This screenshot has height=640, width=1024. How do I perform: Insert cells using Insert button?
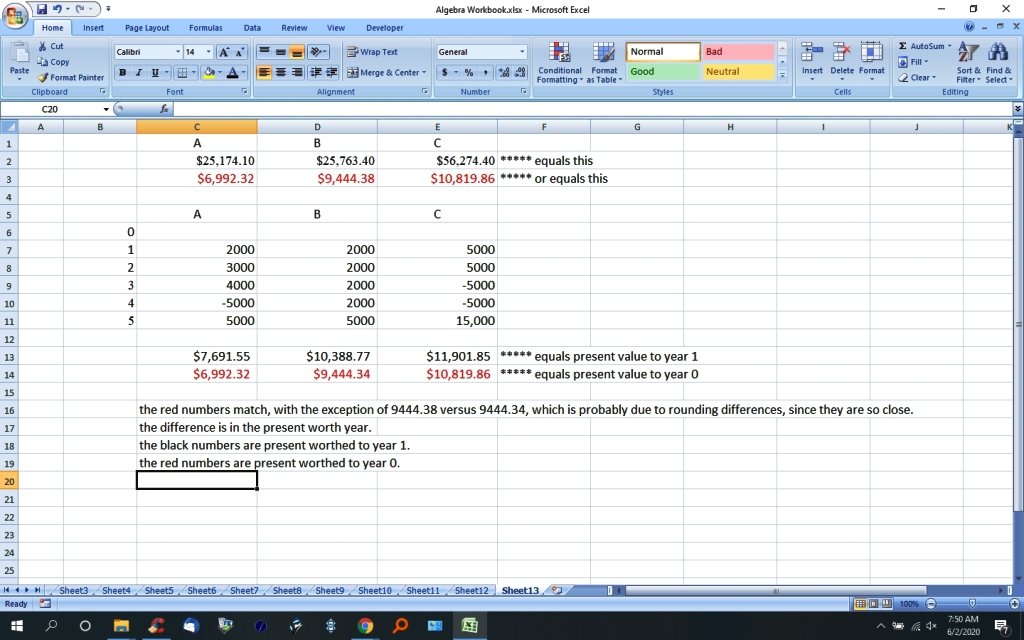pyautogui.click(x=812, y=61)
